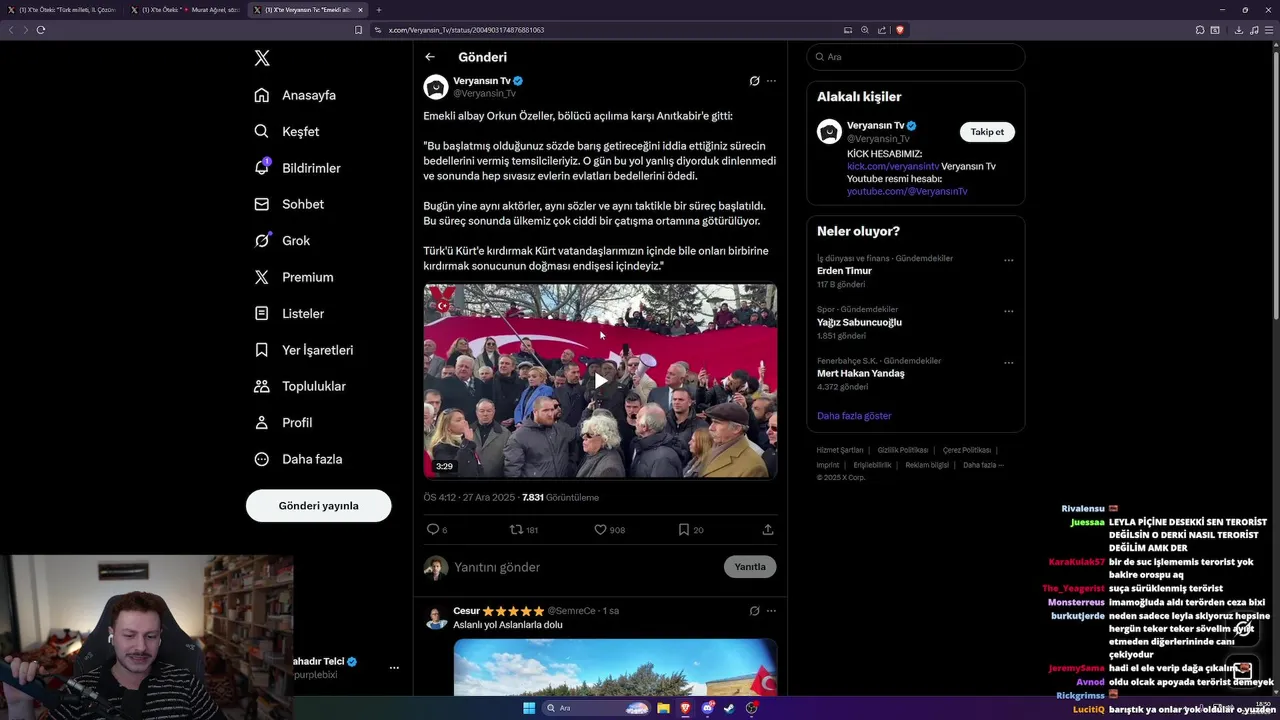Open Profil page
This screenshot has width=1280, height=720.
click(x=283, y=422)
